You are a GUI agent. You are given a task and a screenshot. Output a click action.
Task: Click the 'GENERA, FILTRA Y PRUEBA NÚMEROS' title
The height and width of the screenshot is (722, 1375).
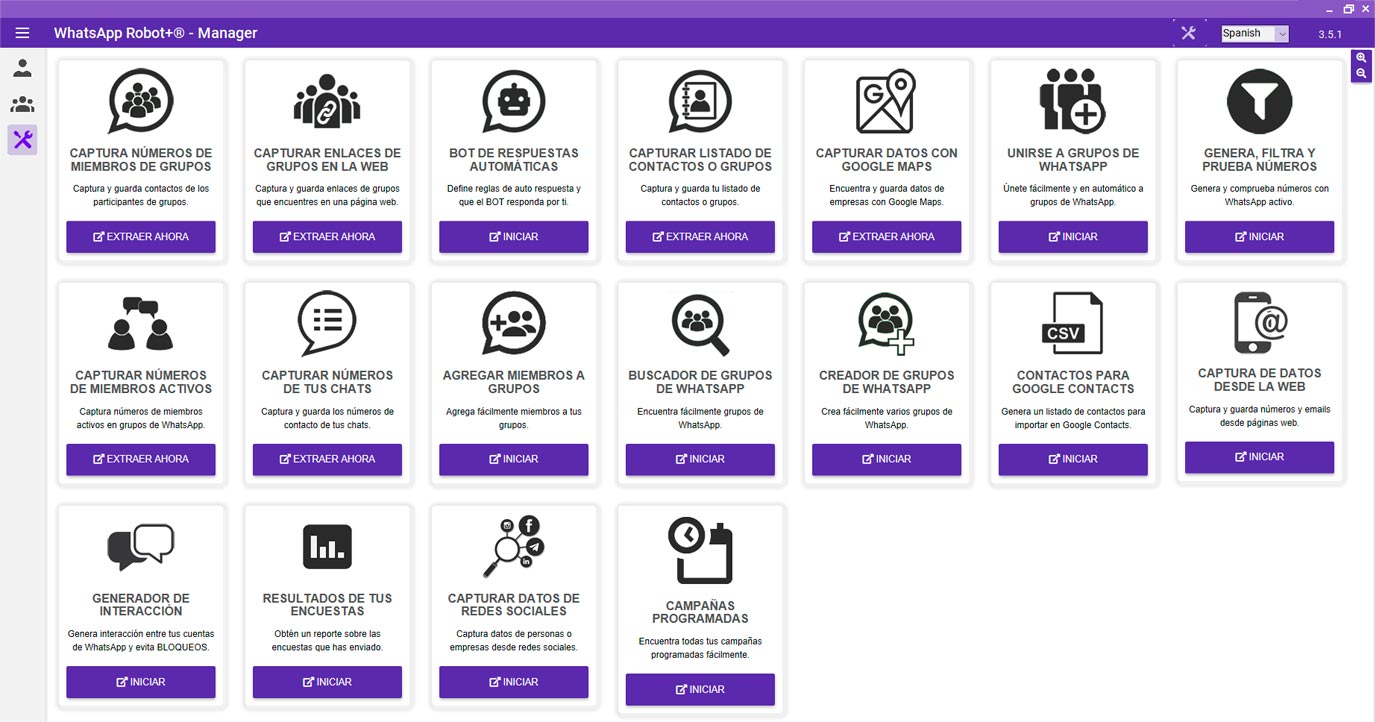[x=1259, y=160]
